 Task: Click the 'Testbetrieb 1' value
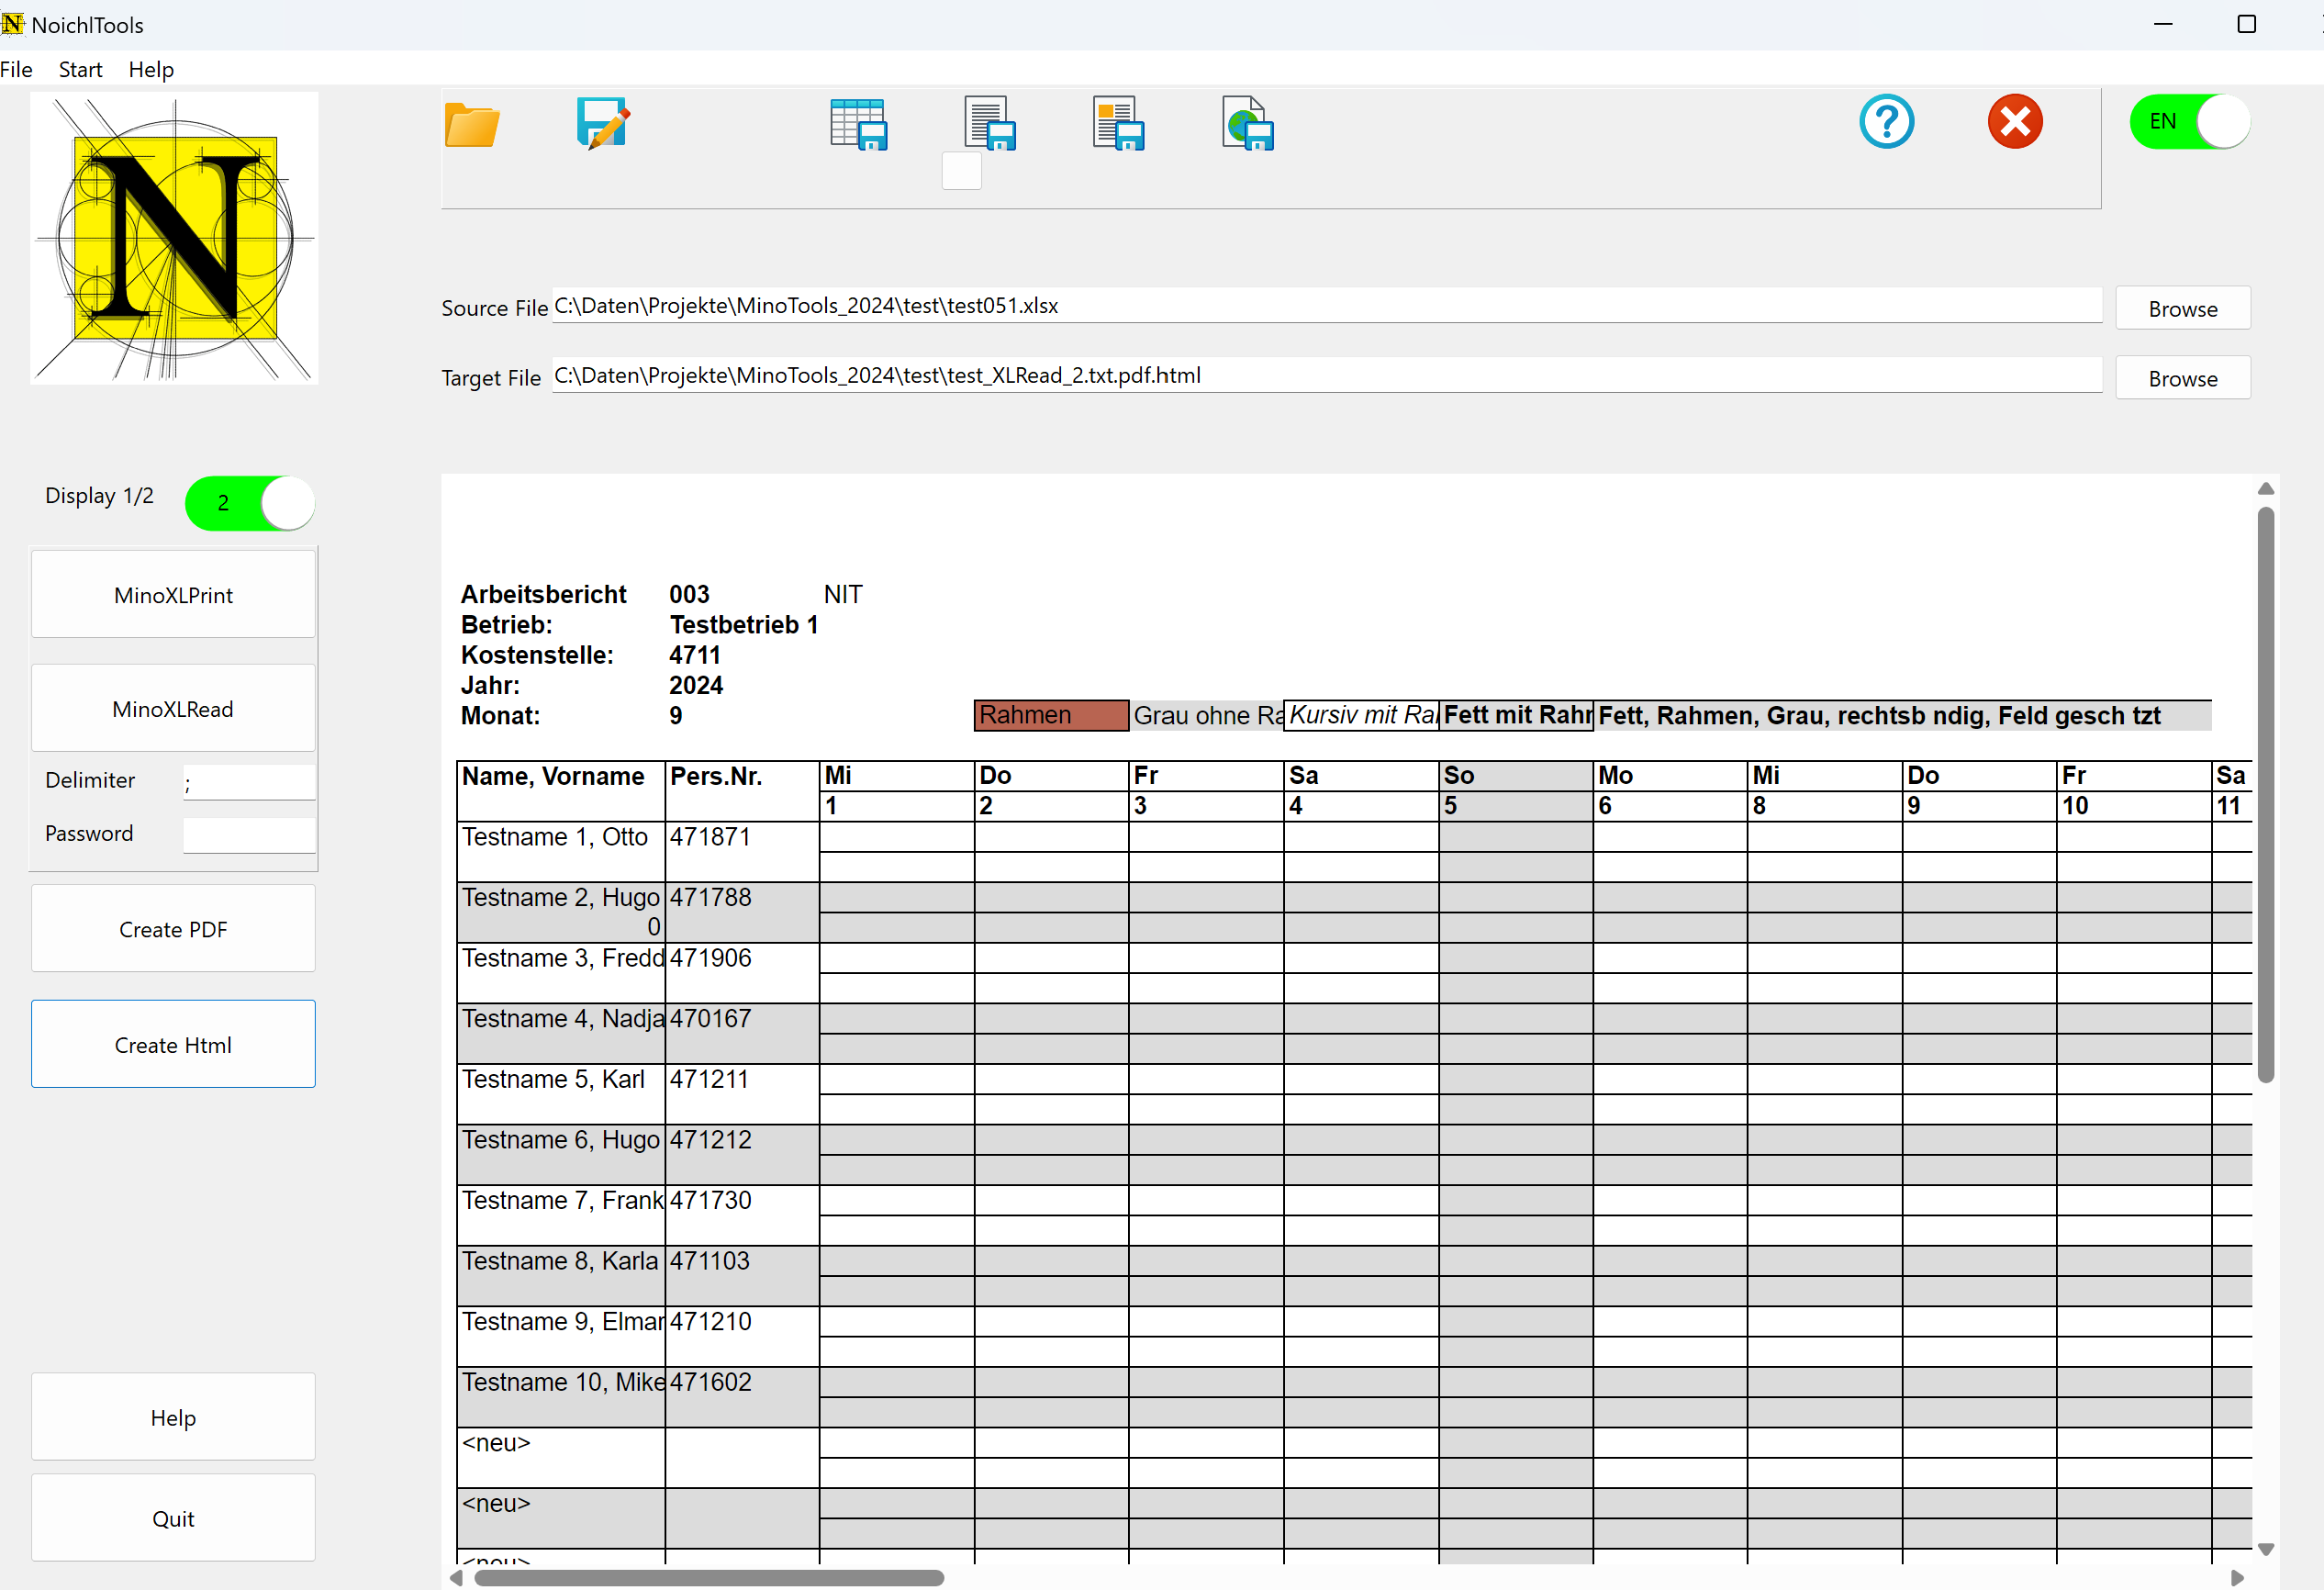tap(744, 625)
